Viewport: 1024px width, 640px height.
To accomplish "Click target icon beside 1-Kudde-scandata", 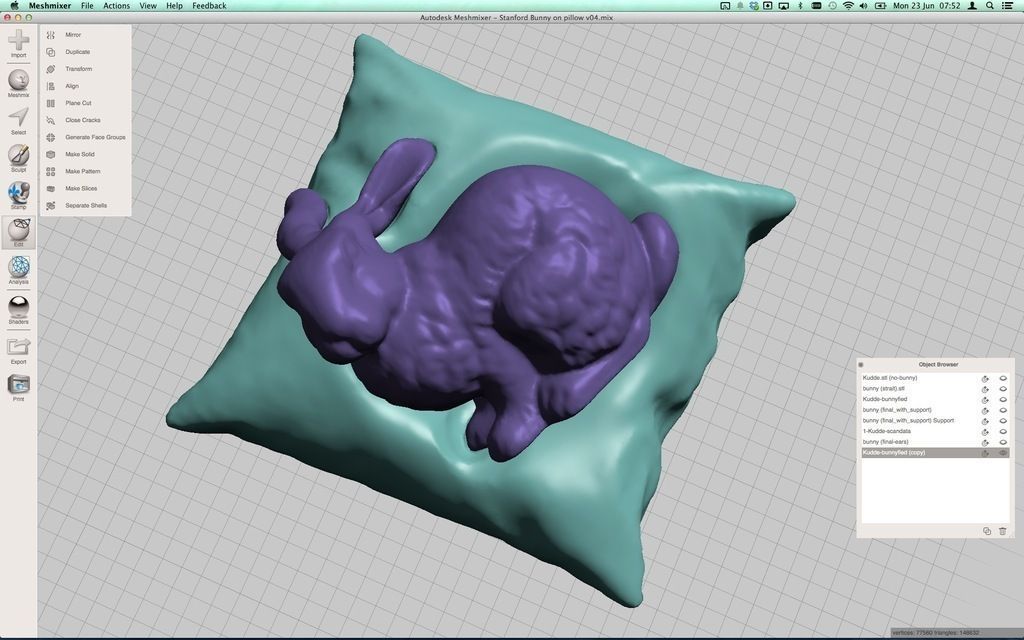I will pyautogui.click(x=985, y=431).
